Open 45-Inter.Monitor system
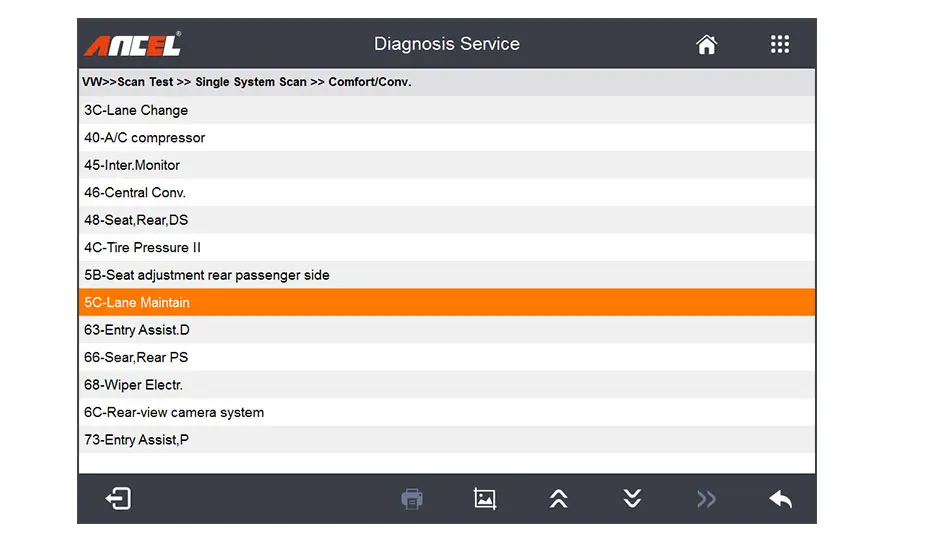 132,165
